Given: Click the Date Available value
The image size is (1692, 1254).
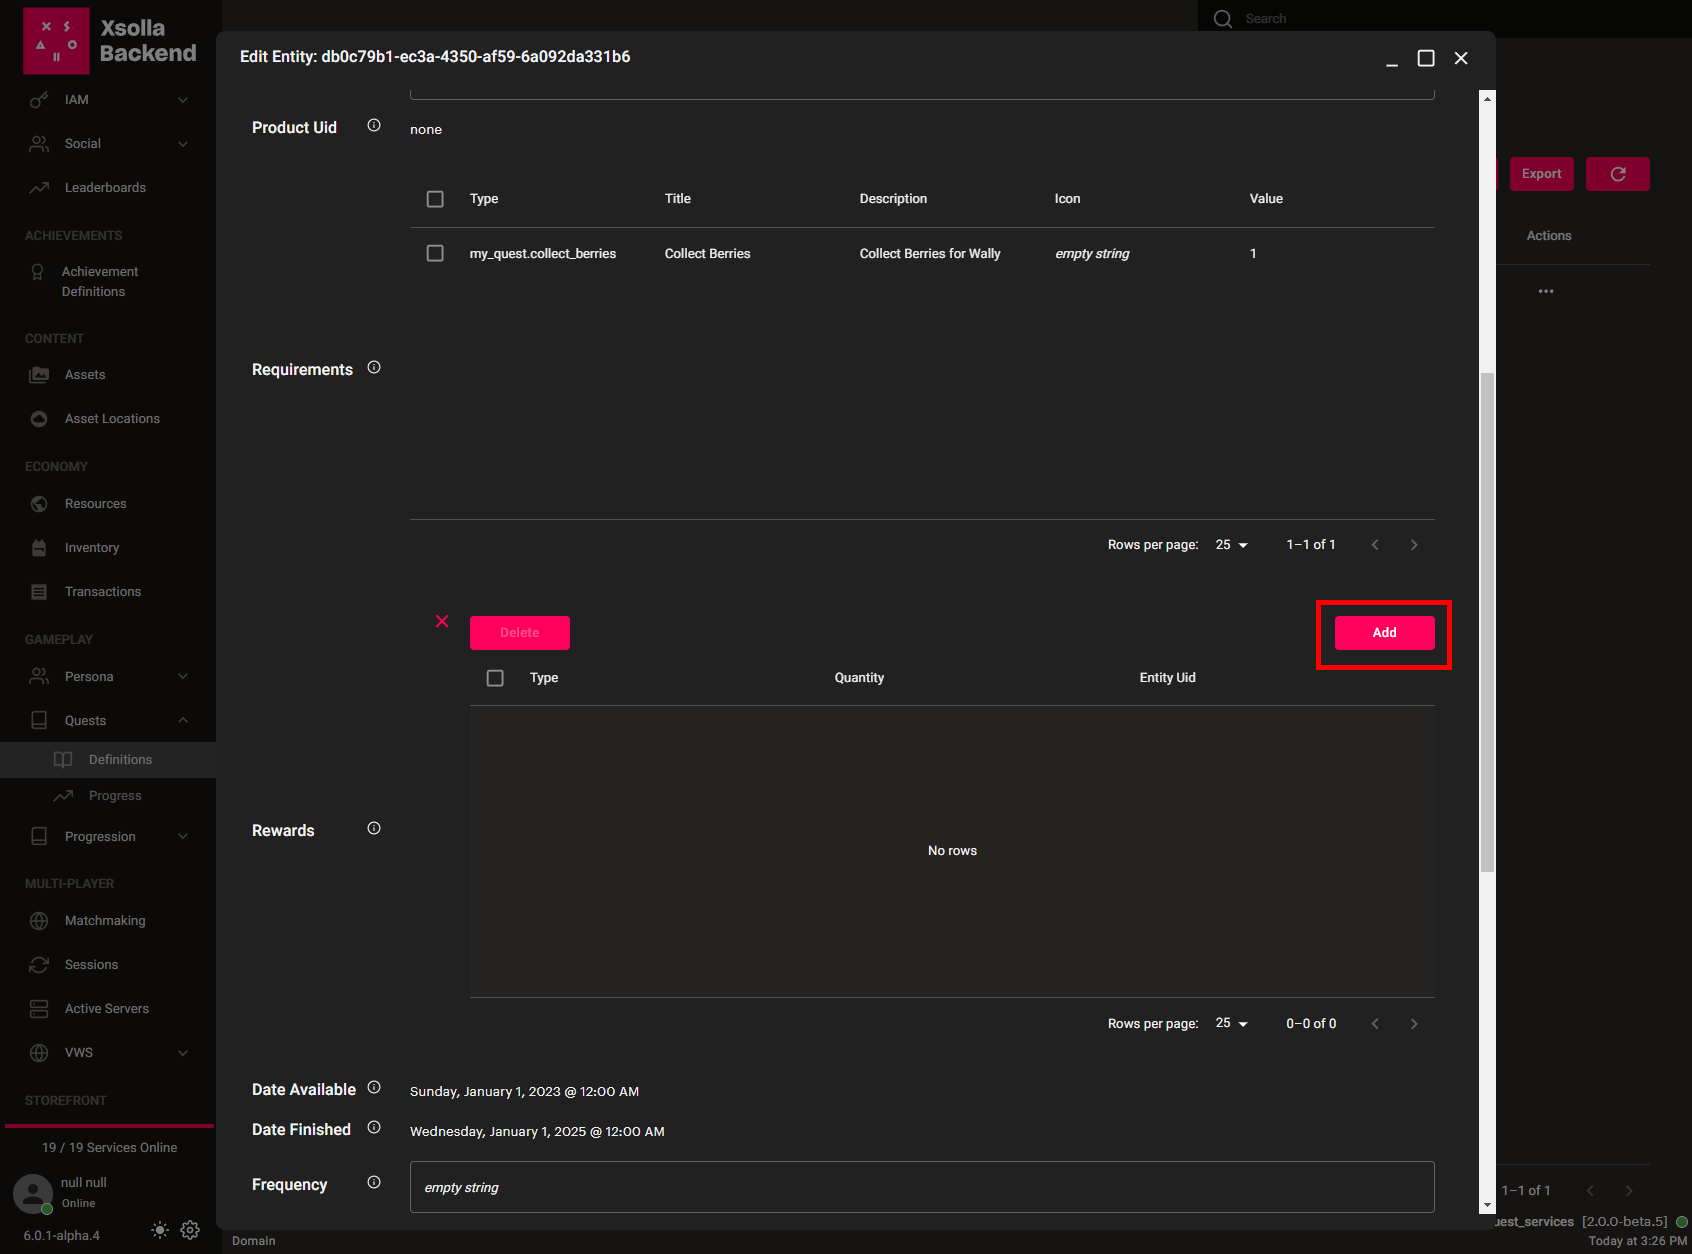Looking at the screenshot, I should coord(524,1092).
